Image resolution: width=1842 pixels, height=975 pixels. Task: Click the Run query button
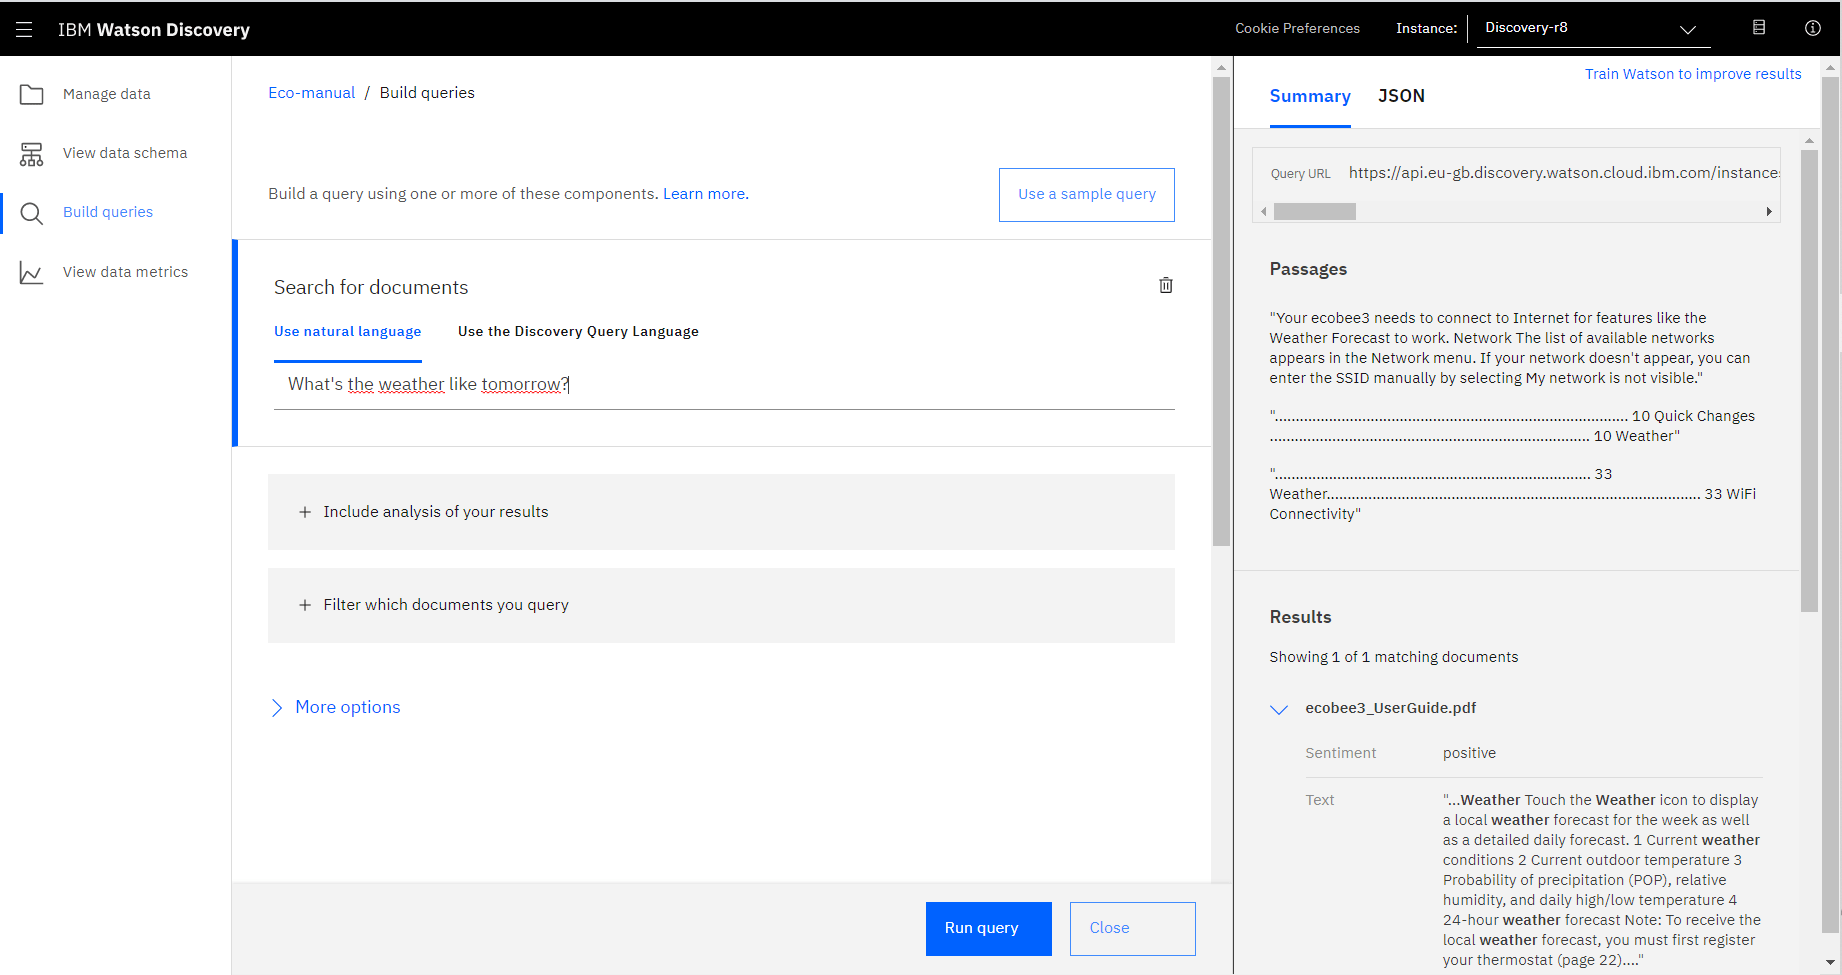(x=987, y=928)
